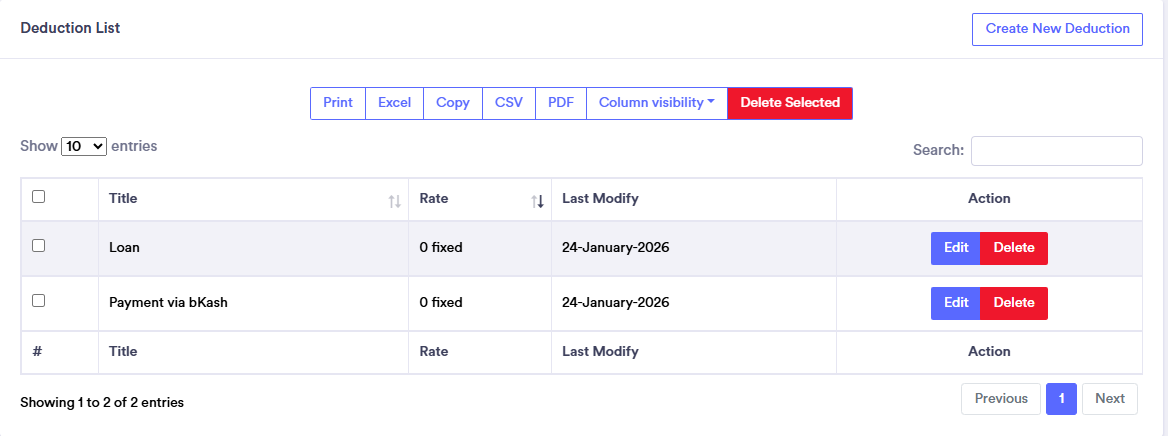Expand the Column visibility dropdown
This screenshot has height=436, width=1168.
(656, 103)
